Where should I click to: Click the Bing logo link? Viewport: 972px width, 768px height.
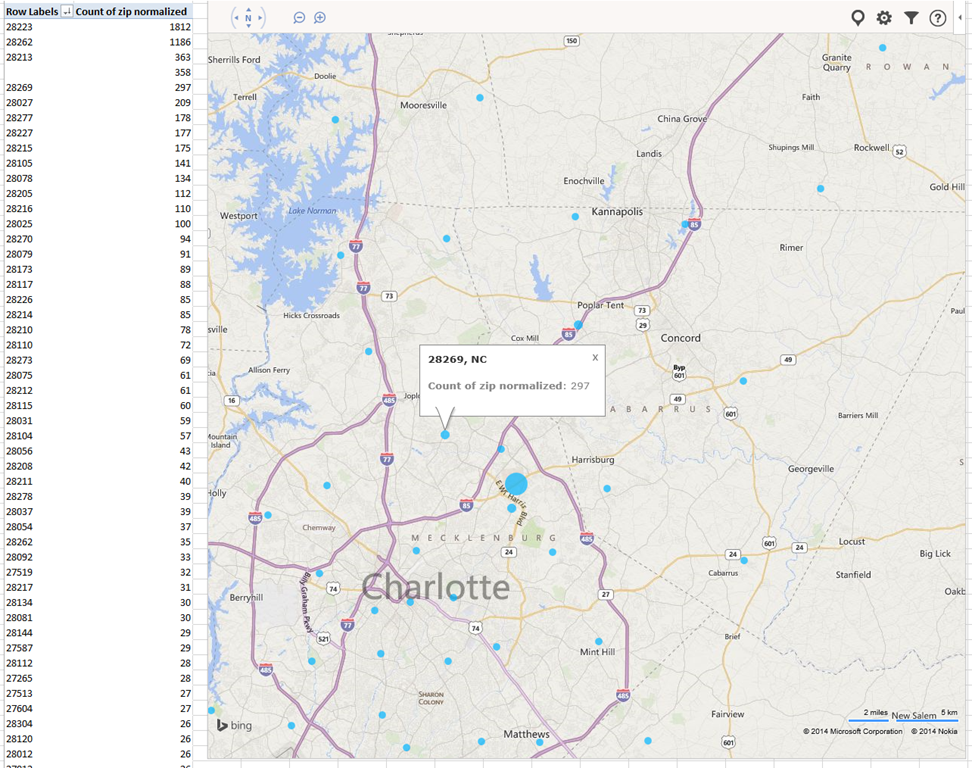click(235, 725)
